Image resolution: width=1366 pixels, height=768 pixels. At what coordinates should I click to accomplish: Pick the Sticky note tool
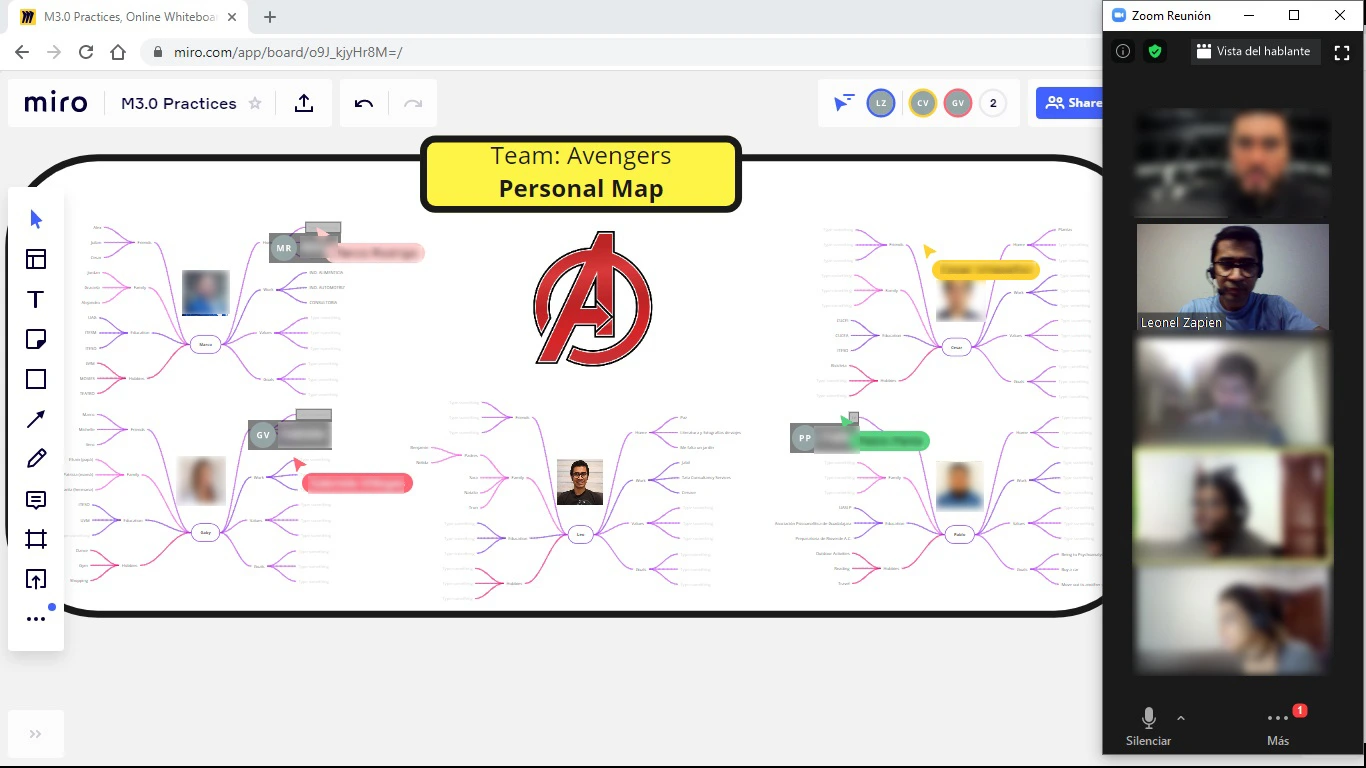[x=36, y=340]
